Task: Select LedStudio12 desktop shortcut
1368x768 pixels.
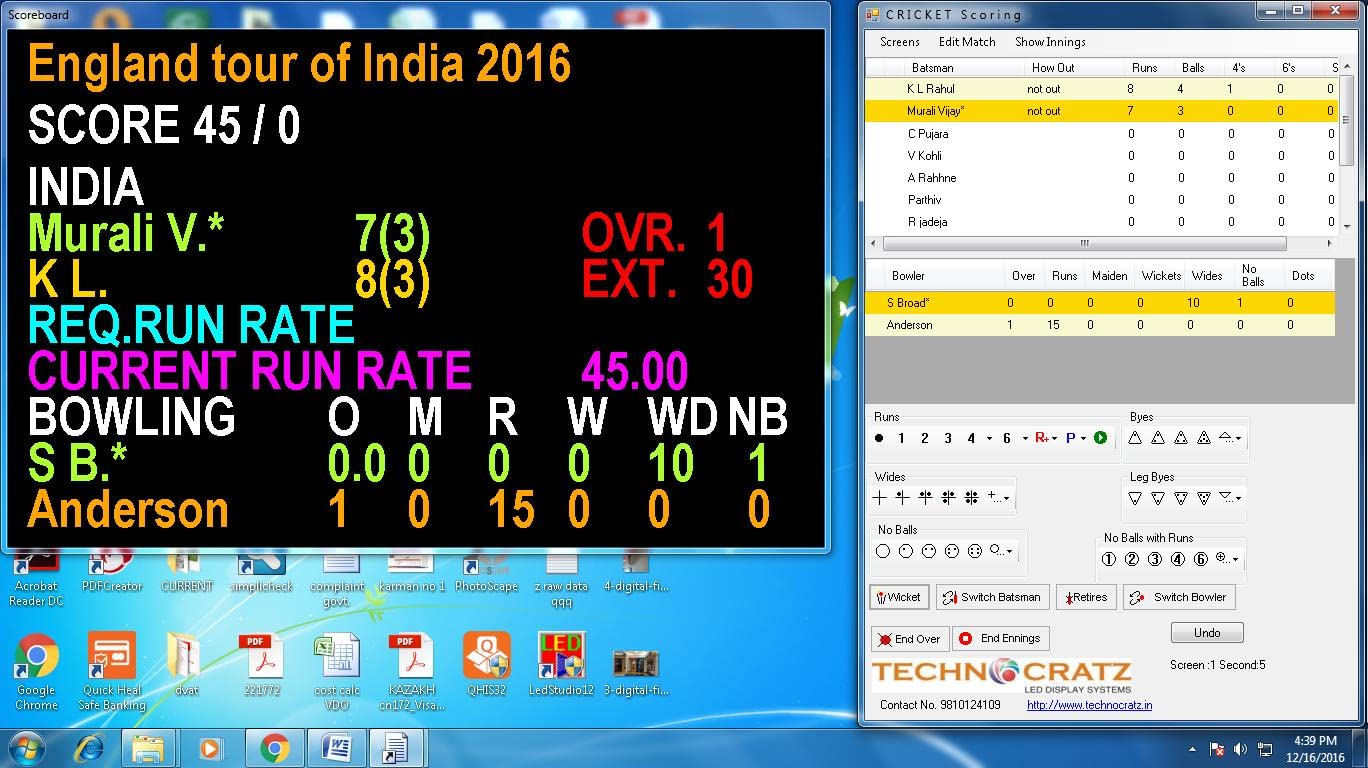Action: pos(561,664)
